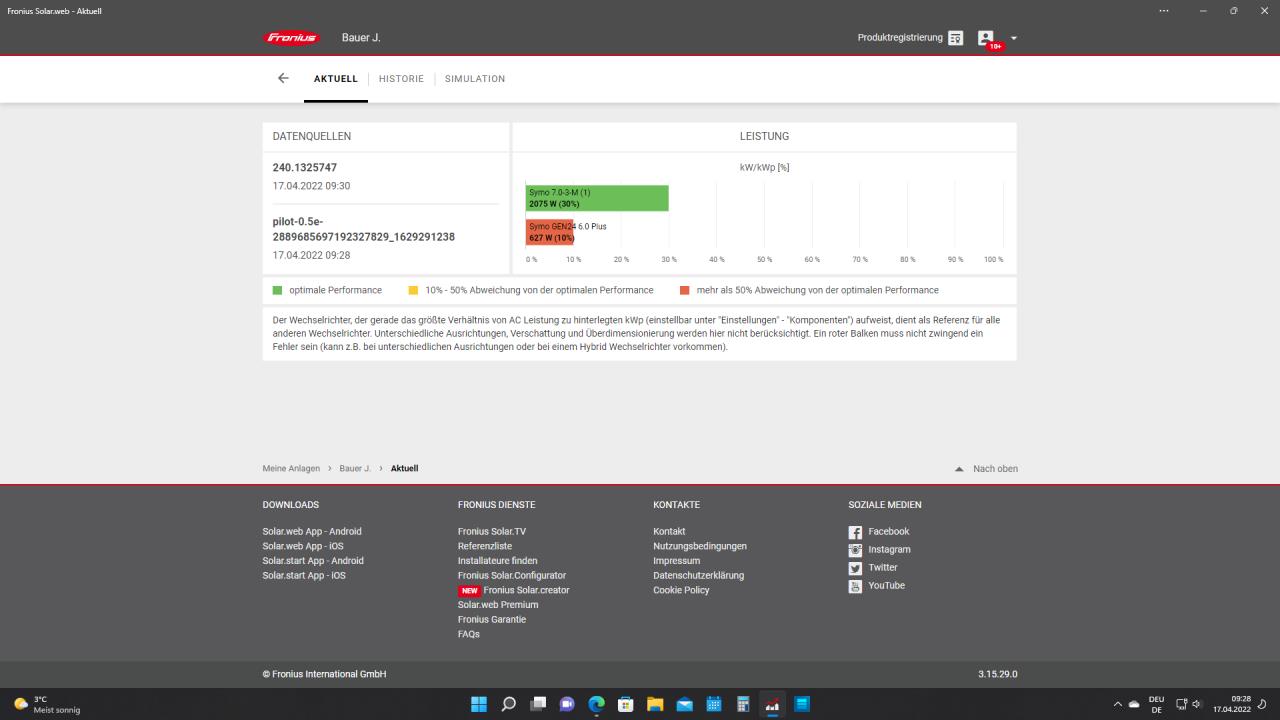Open Bauer J. breadcrumb link

point(355,468)
